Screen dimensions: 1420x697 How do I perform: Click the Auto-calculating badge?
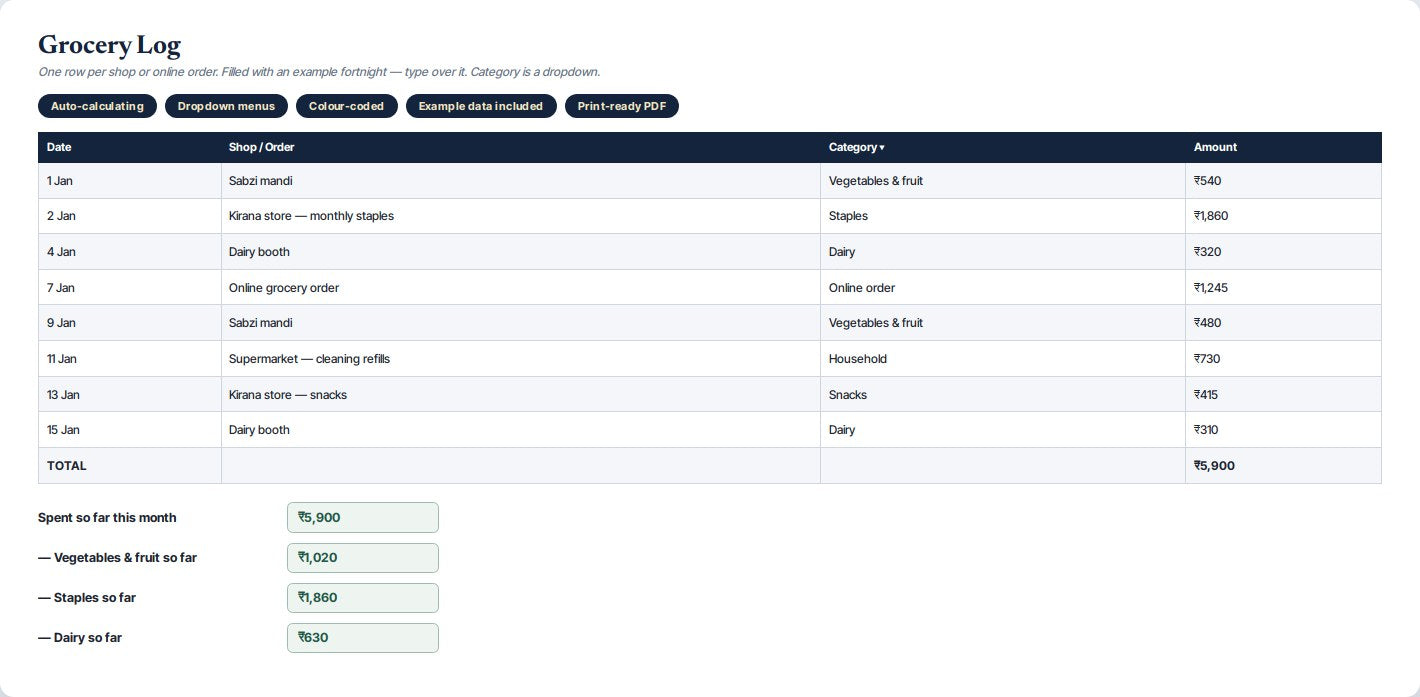[x=97, y=106]
